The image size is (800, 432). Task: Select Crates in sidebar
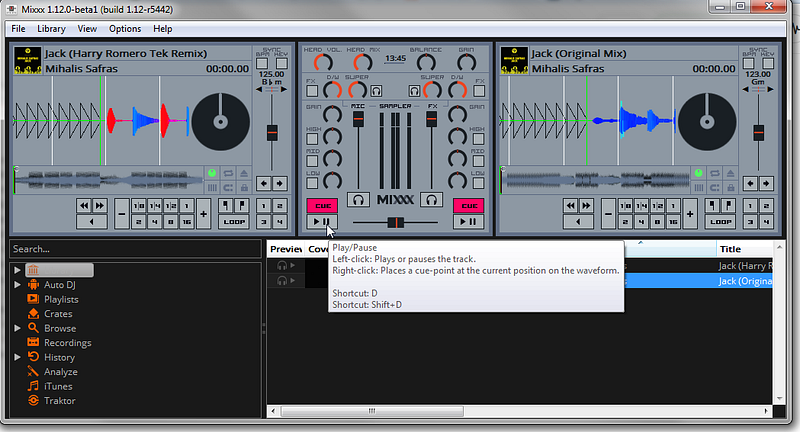pyautogui.click(x=58, y=314)
